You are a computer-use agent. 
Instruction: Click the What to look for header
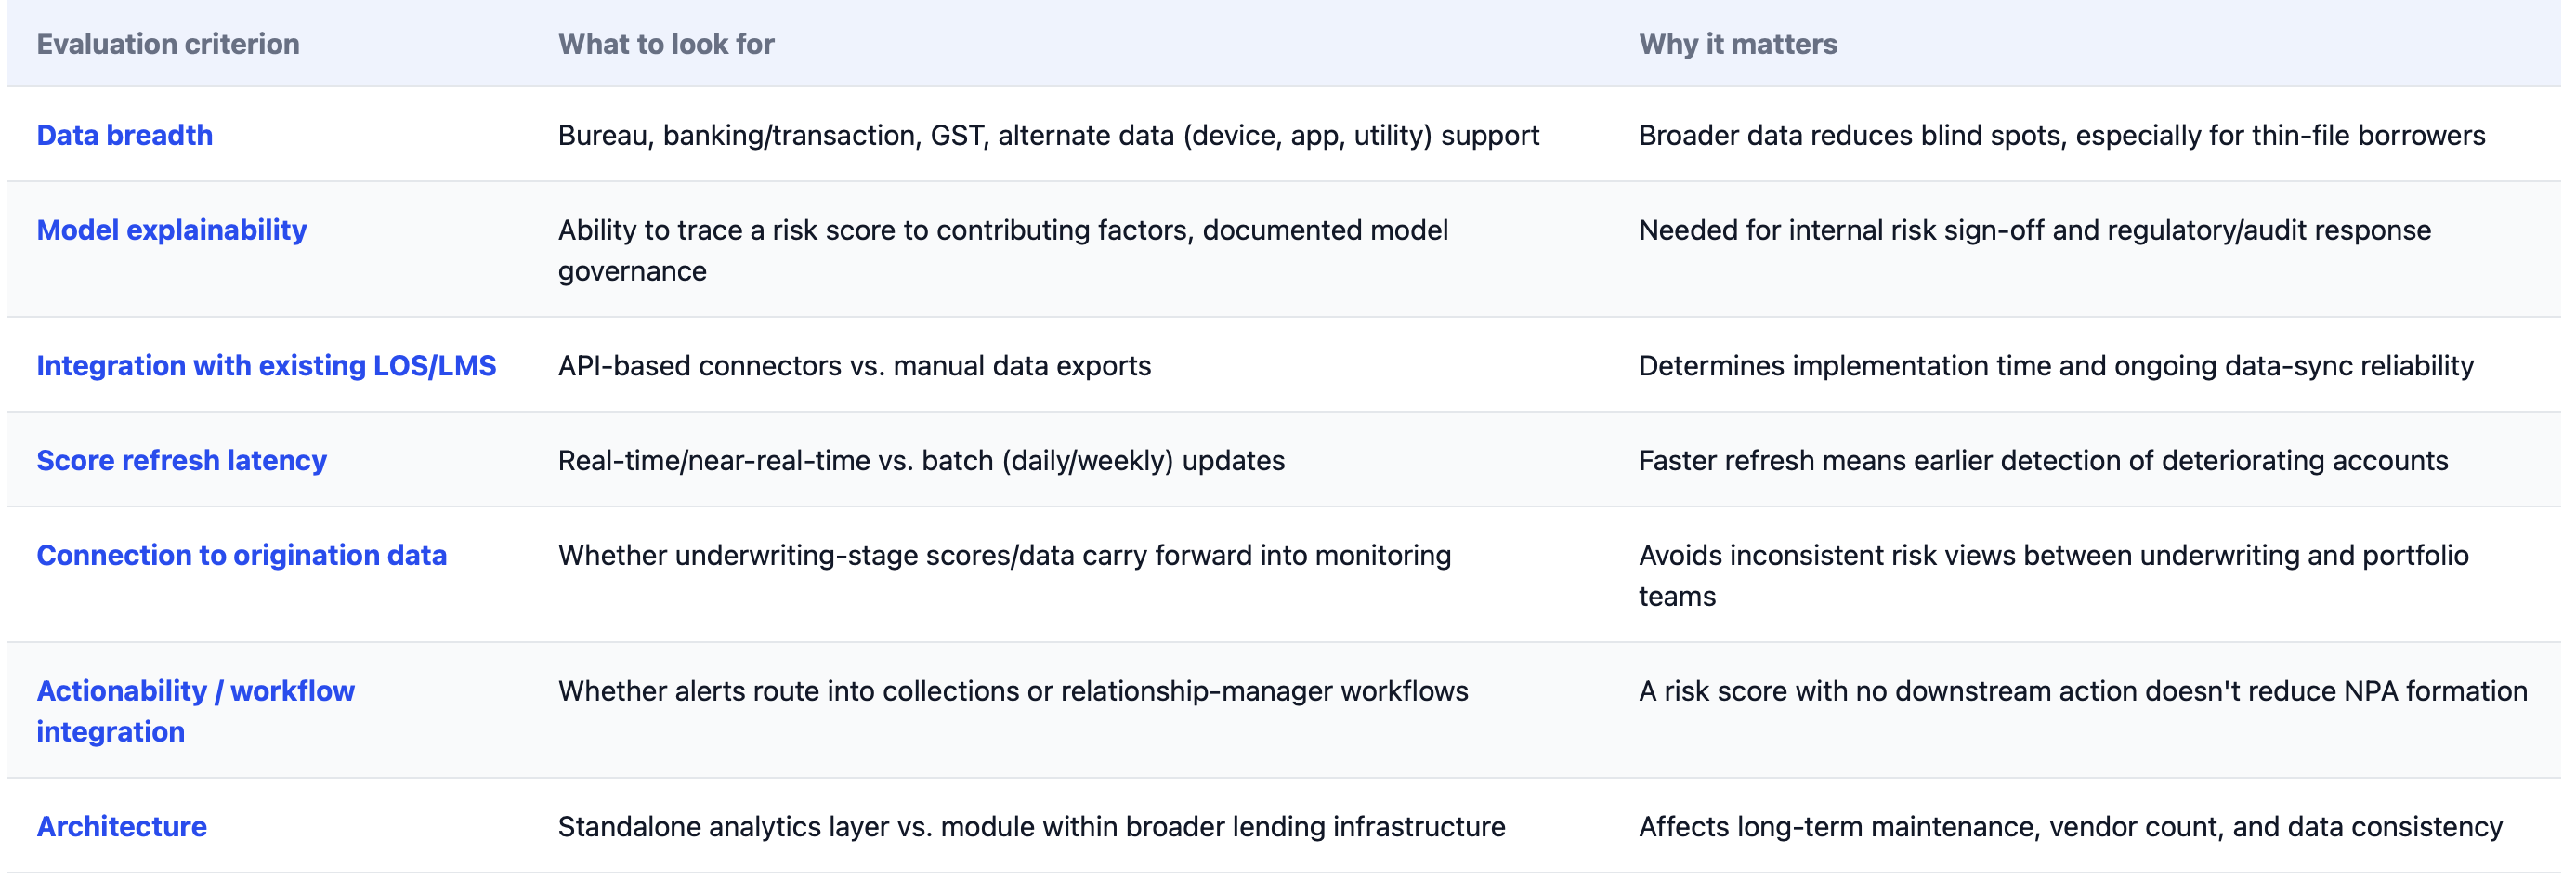point(666,44)
